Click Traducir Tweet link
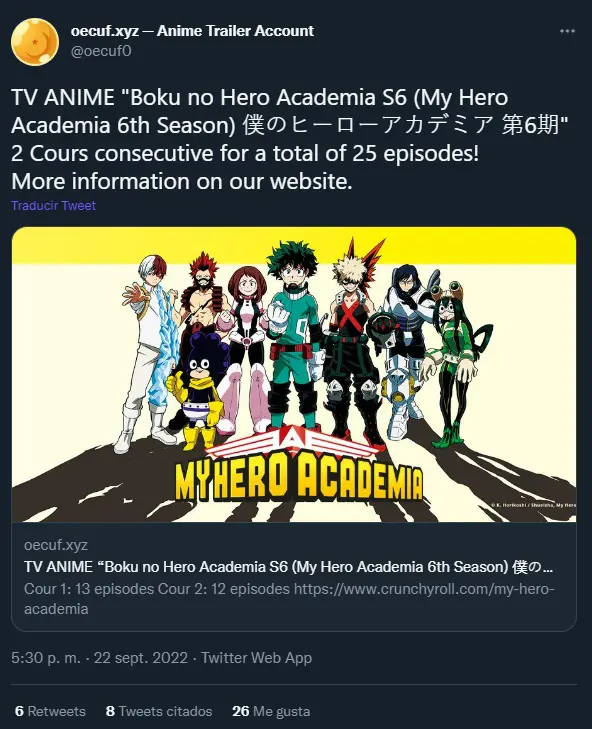 pyautogui.click(x=53, y=205)
